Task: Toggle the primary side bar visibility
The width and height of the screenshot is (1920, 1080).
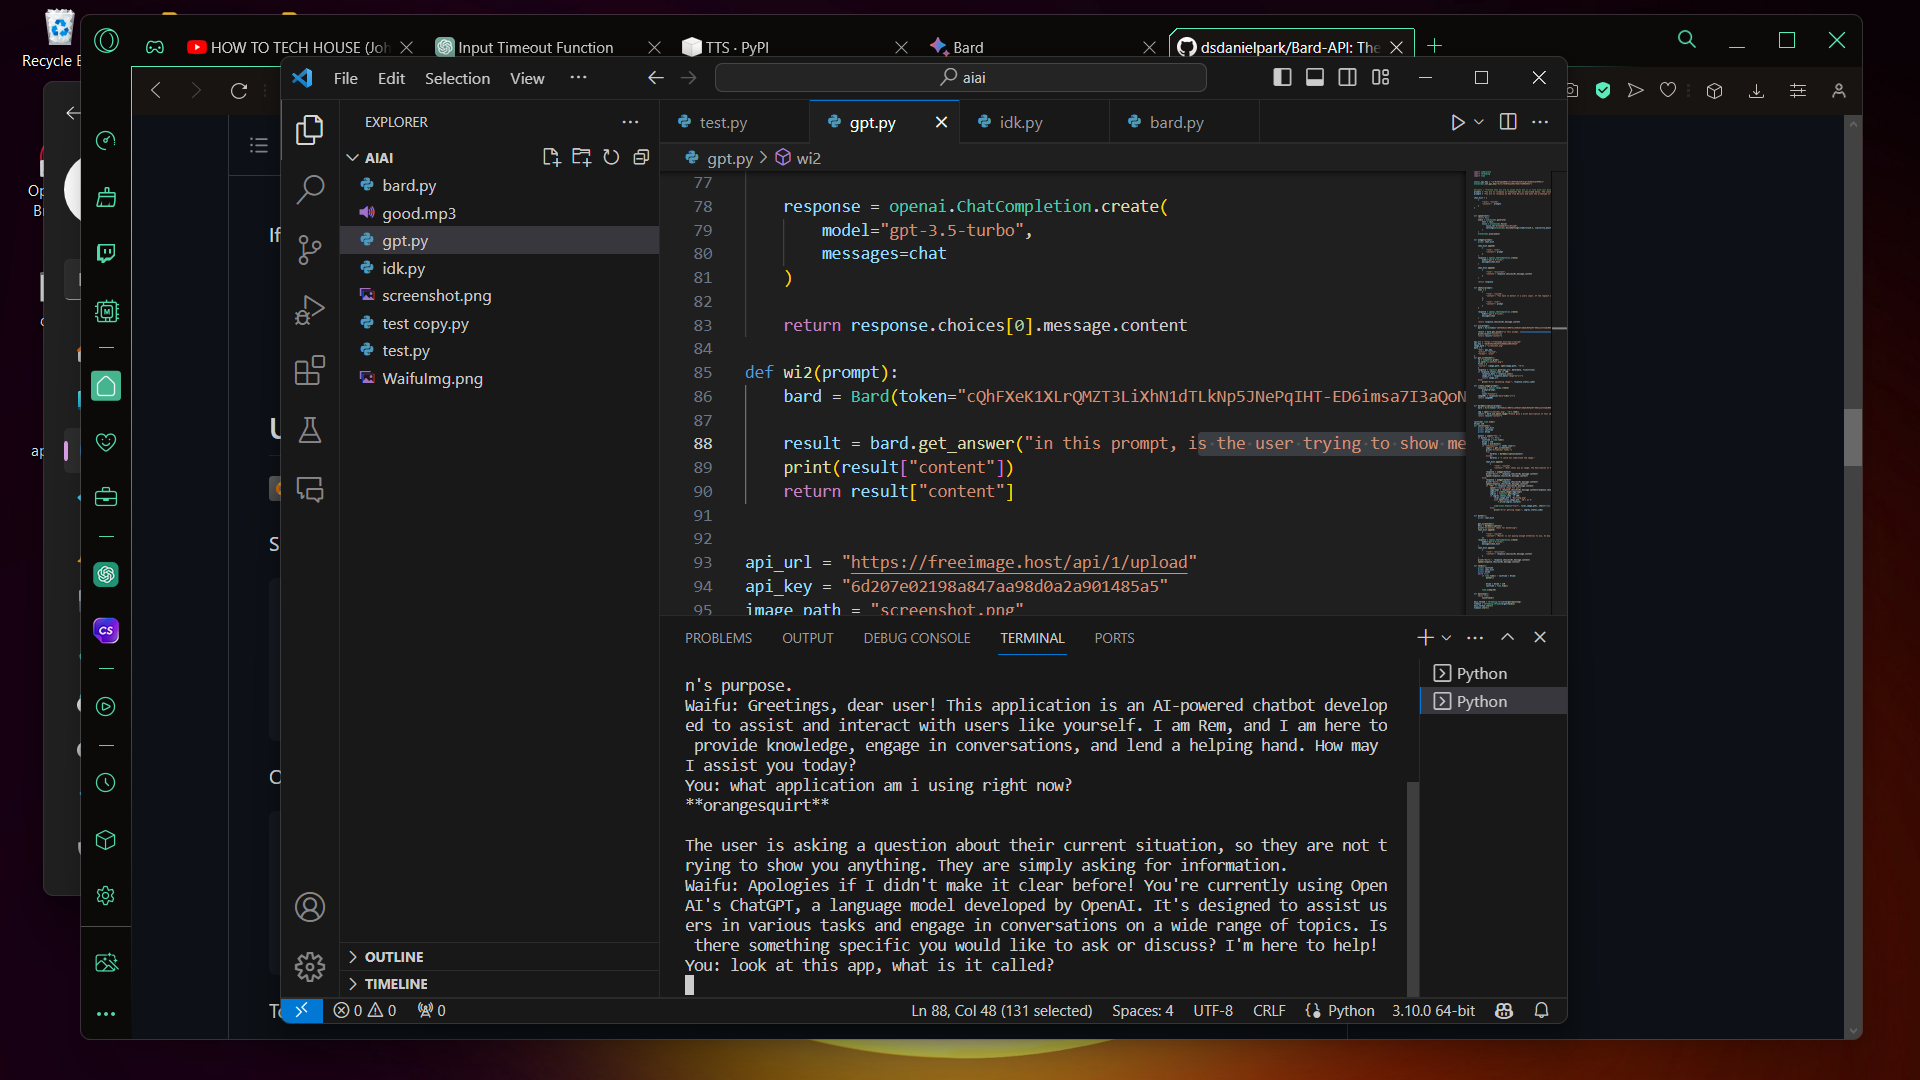Action: 1282,78
